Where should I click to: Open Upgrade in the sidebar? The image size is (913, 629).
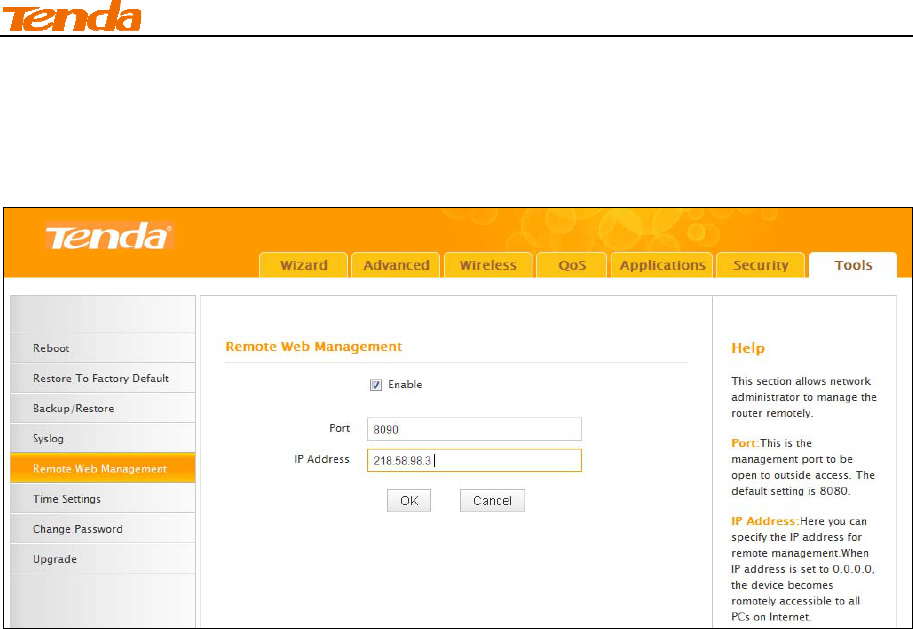[x=103, y=559]
